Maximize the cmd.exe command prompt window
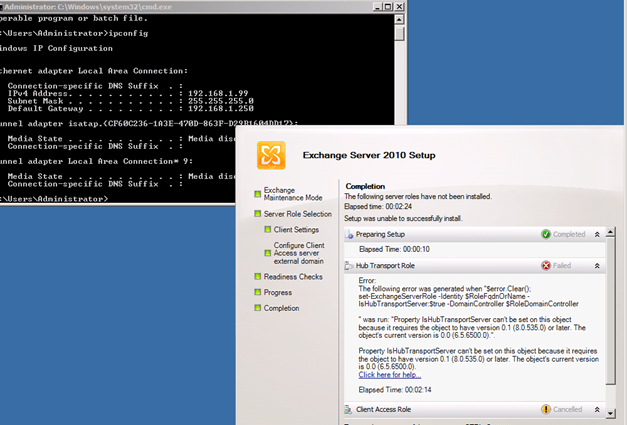627x425 pixels. pyautogui.click(x=387, y=6)
